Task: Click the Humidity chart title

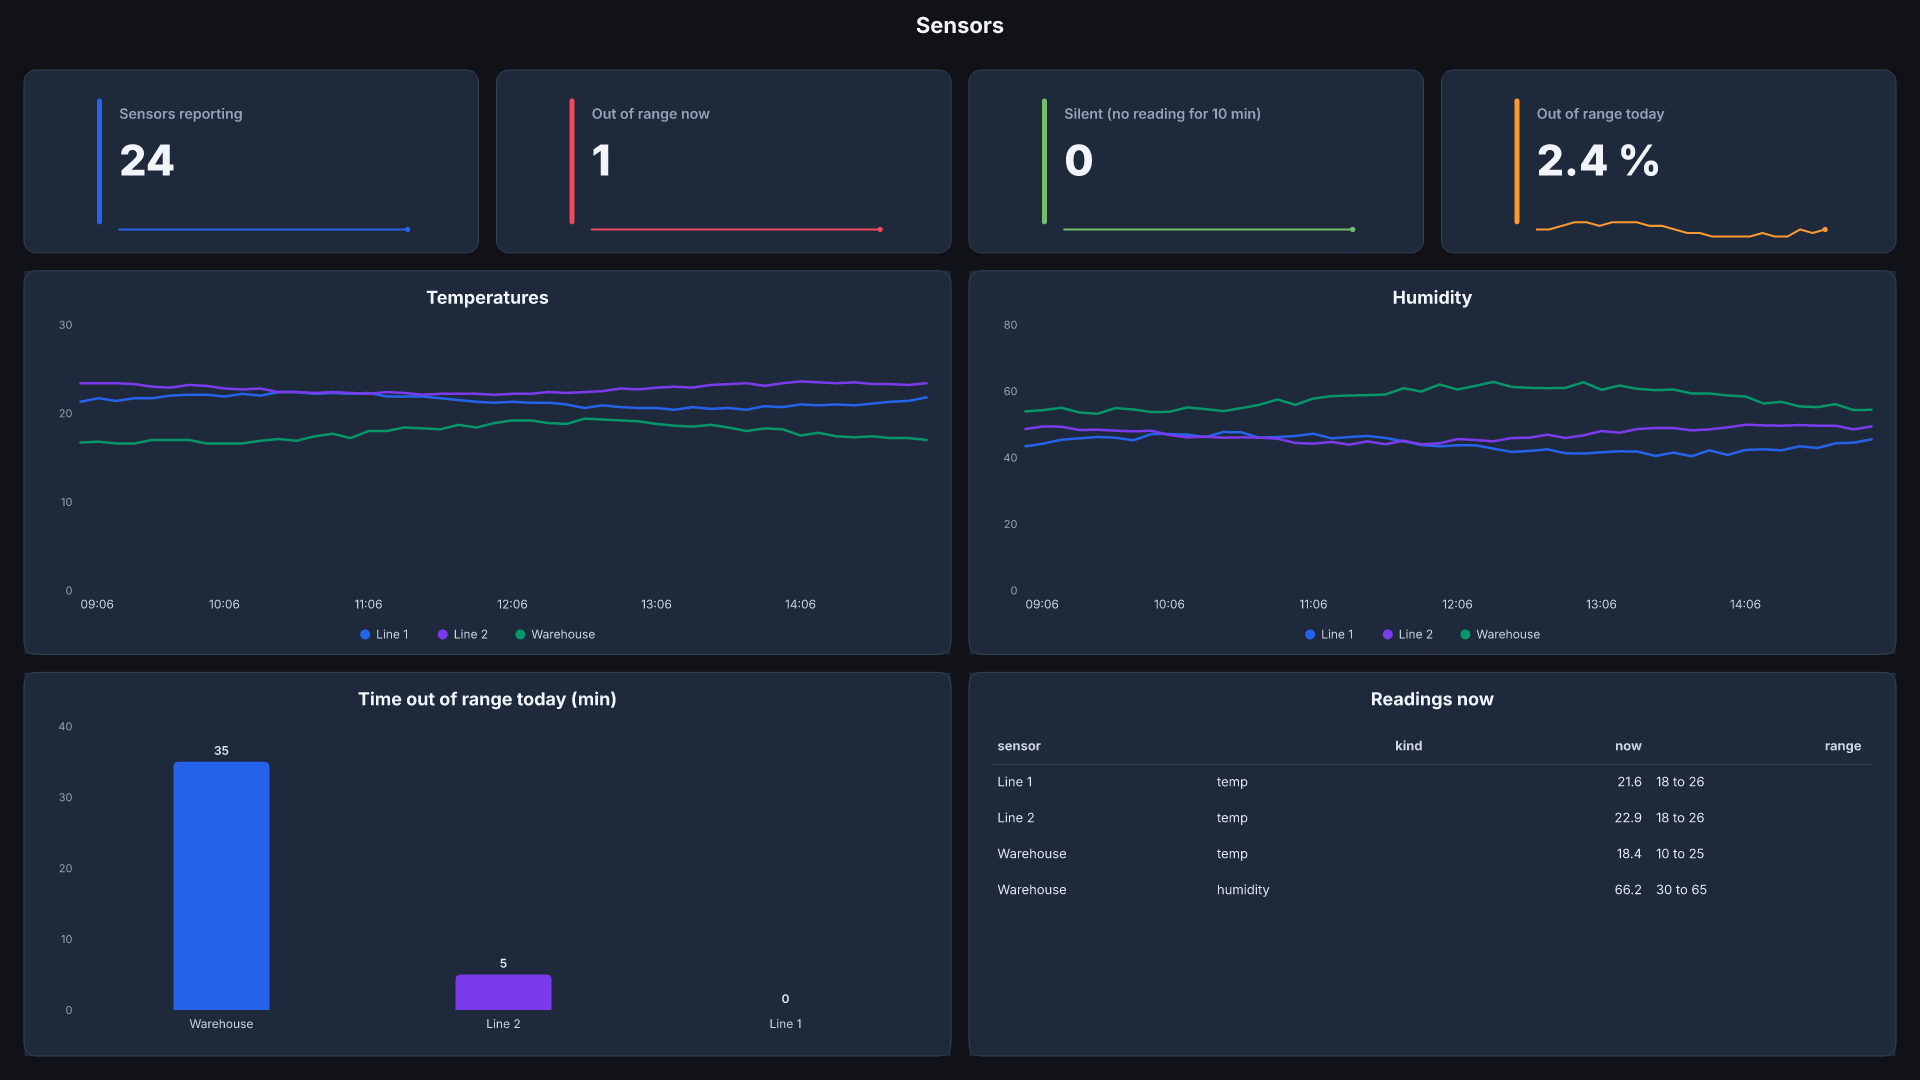Action: 1432,298
